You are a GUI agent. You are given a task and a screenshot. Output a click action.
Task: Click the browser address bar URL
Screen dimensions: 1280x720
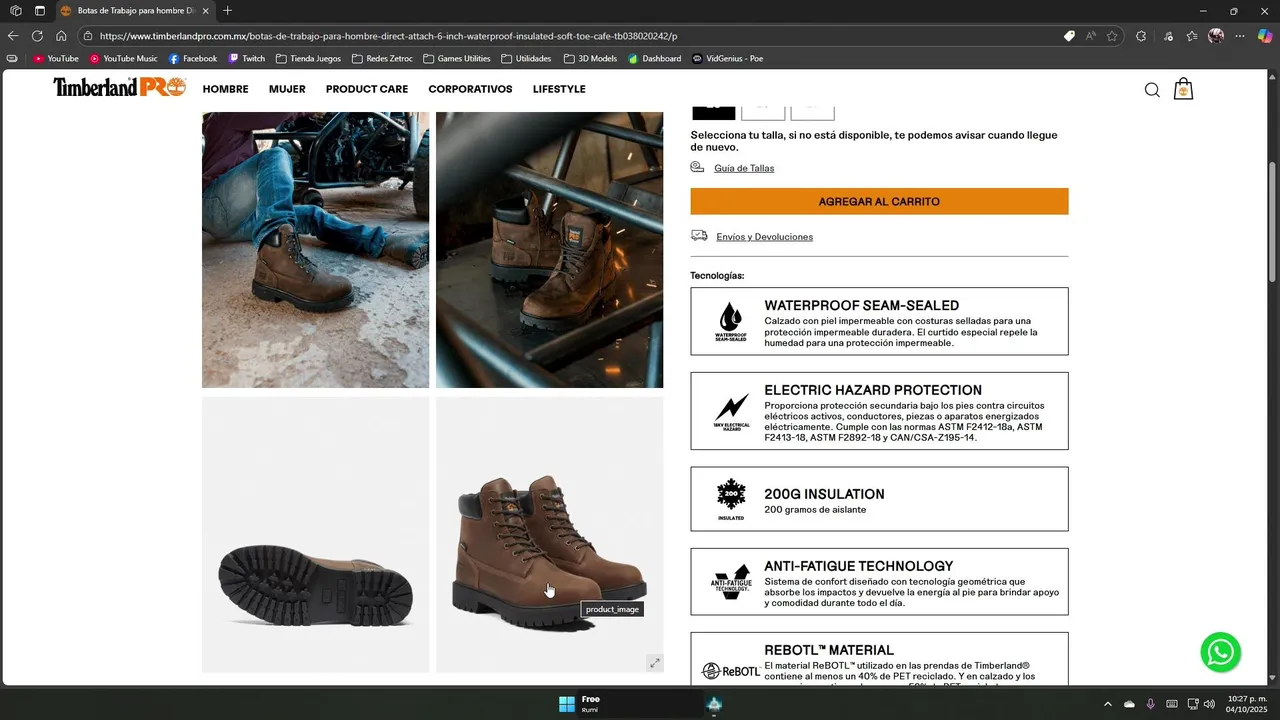389,36
